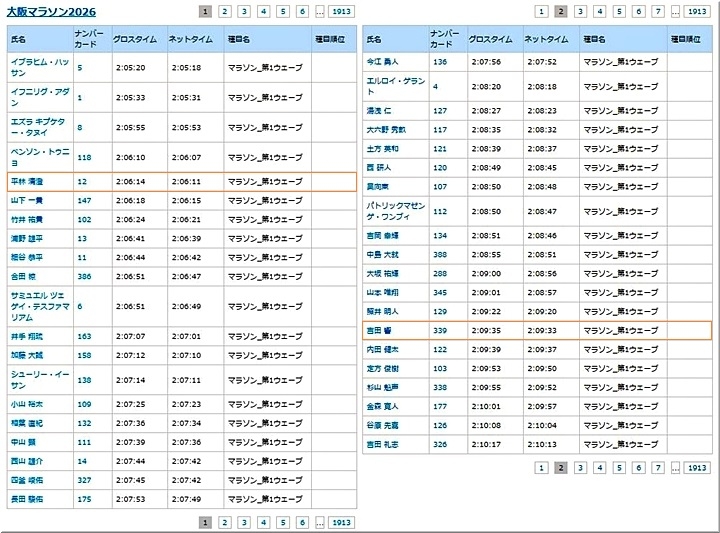The width and height of the screenshot is (720, 533).
Task: View サミュエル ツェゲイ・テスファマリアム's record
Action: [x=38, y=306]
